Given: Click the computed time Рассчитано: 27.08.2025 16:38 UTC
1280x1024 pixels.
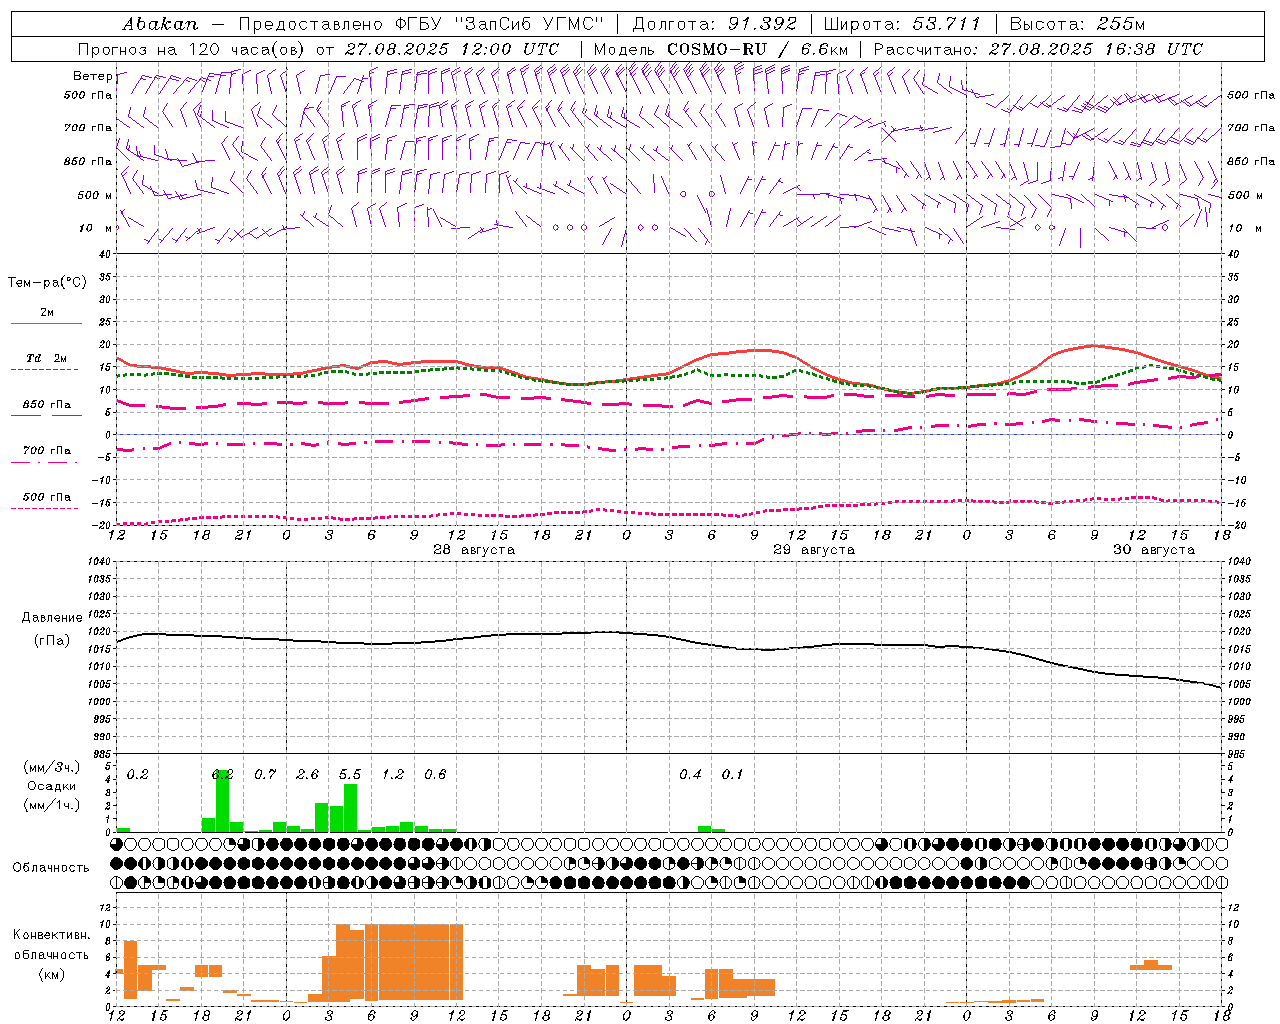Looking at the screenshot, I should tap(1038, 49).
